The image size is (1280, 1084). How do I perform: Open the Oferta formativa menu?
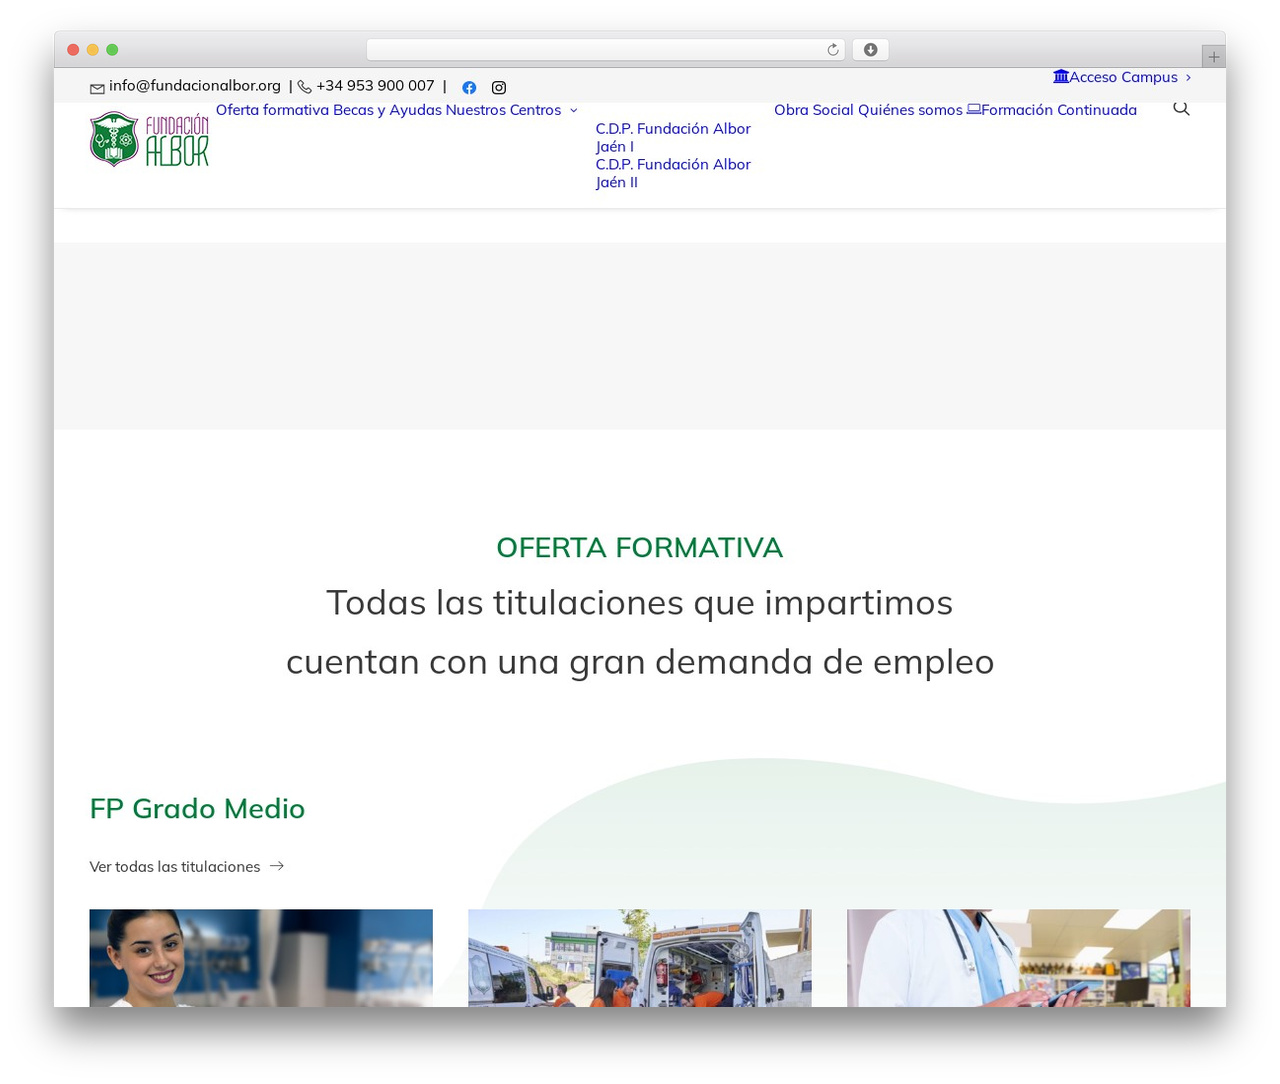pyautogui.click(x=272, y=110)
